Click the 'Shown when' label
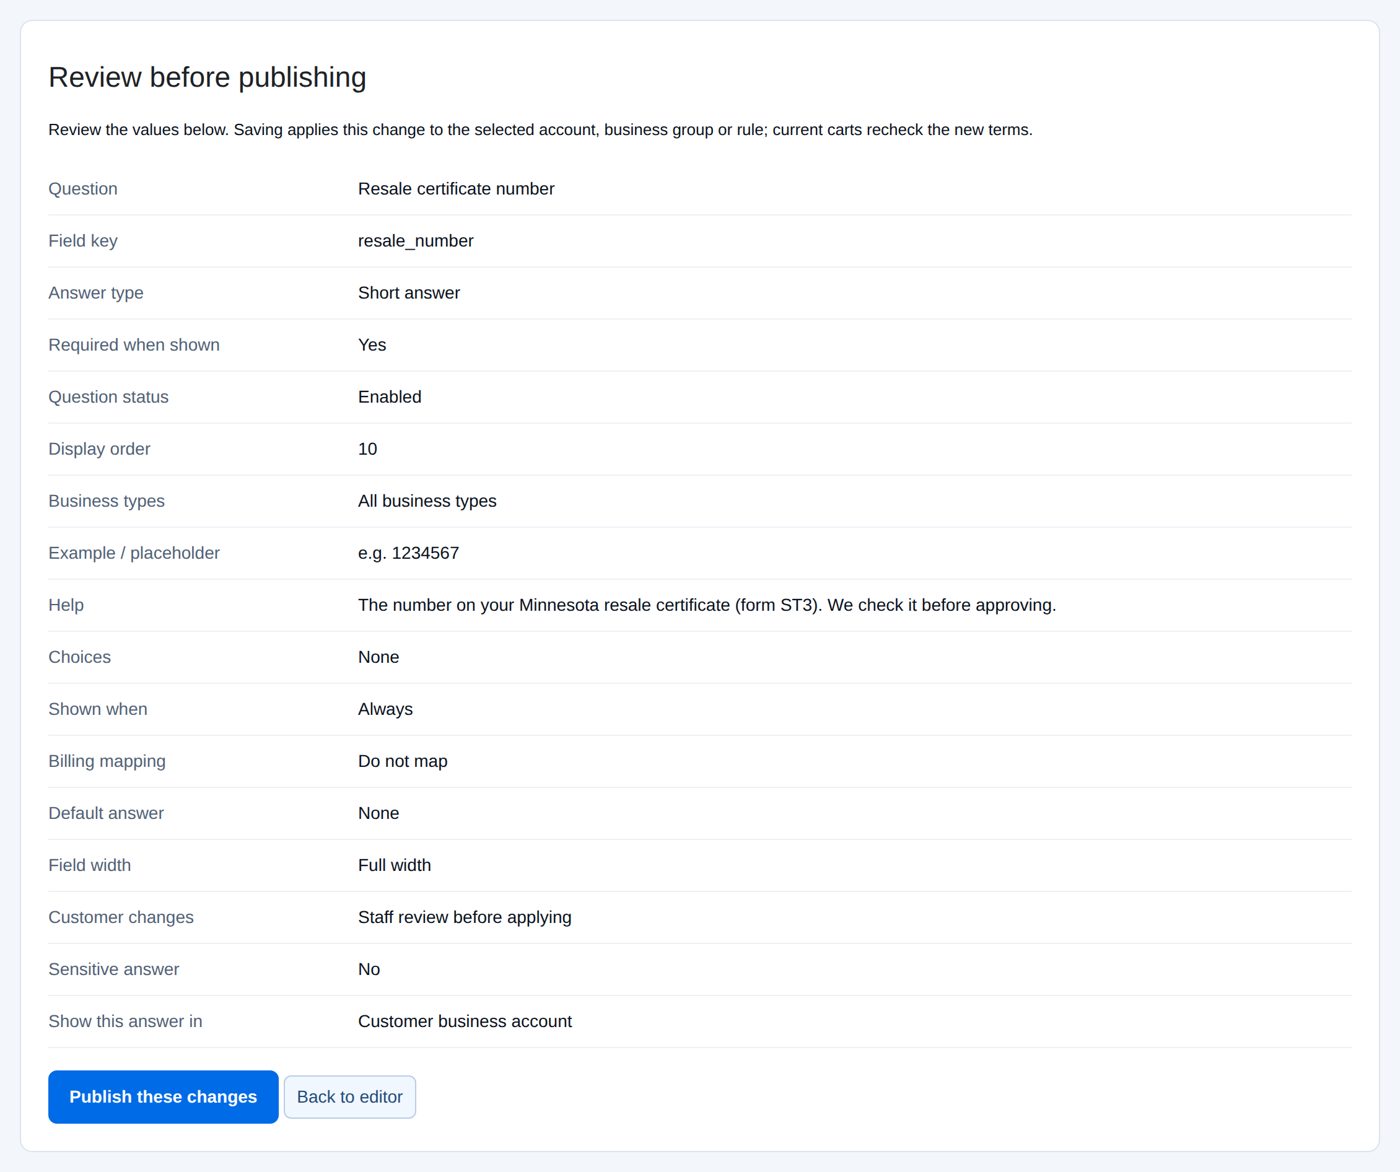The height and width of the screenshot is (1172, 1400). pyautogui.click(x=98, y=709)
